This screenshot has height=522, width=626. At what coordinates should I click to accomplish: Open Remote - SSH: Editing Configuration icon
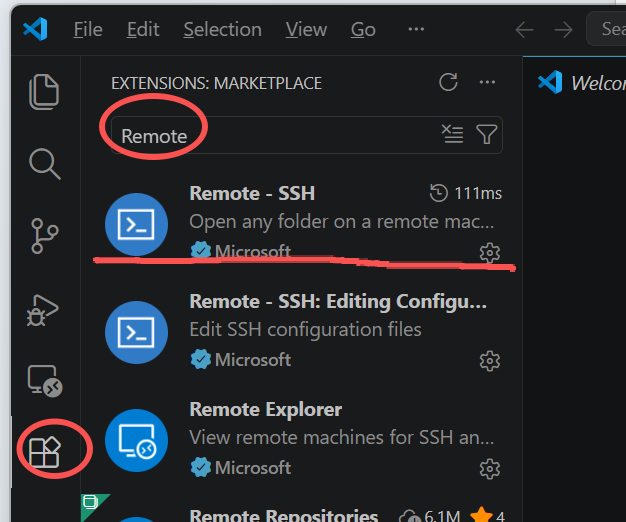[136, 332]
